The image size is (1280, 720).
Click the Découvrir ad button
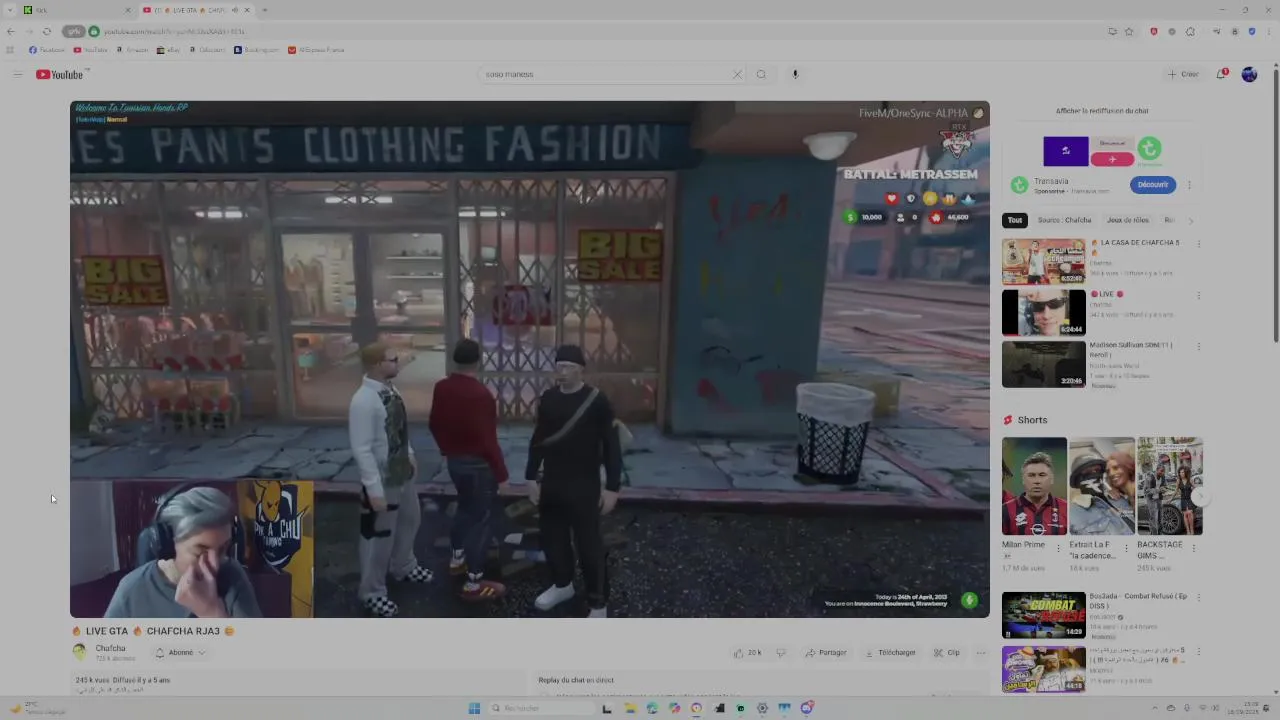coord(1153,185)
